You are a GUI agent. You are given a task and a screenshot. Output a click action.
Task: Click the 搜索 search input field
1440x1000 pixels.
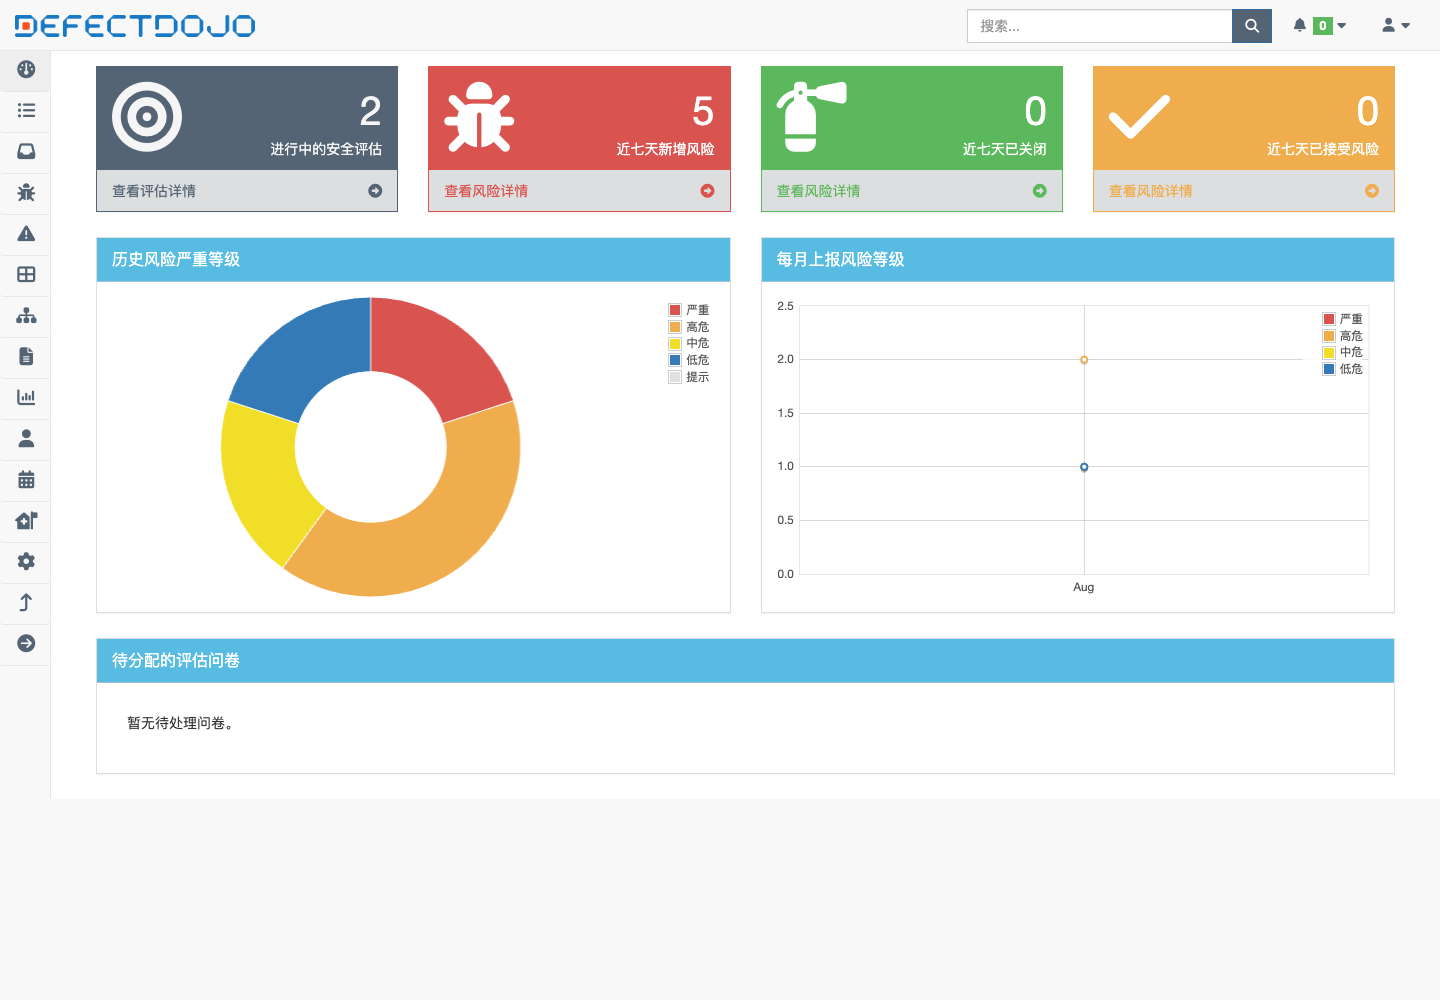(1099, 26)
